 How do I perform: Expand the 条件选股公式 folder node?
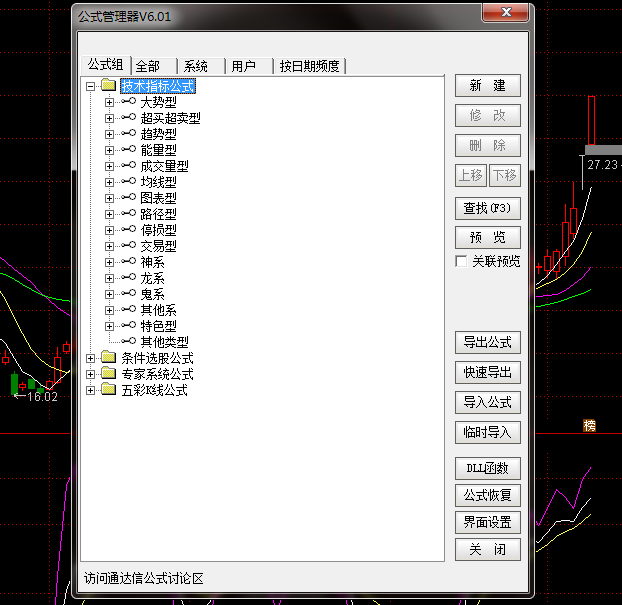pyautogui.click(x=91, y=358)
